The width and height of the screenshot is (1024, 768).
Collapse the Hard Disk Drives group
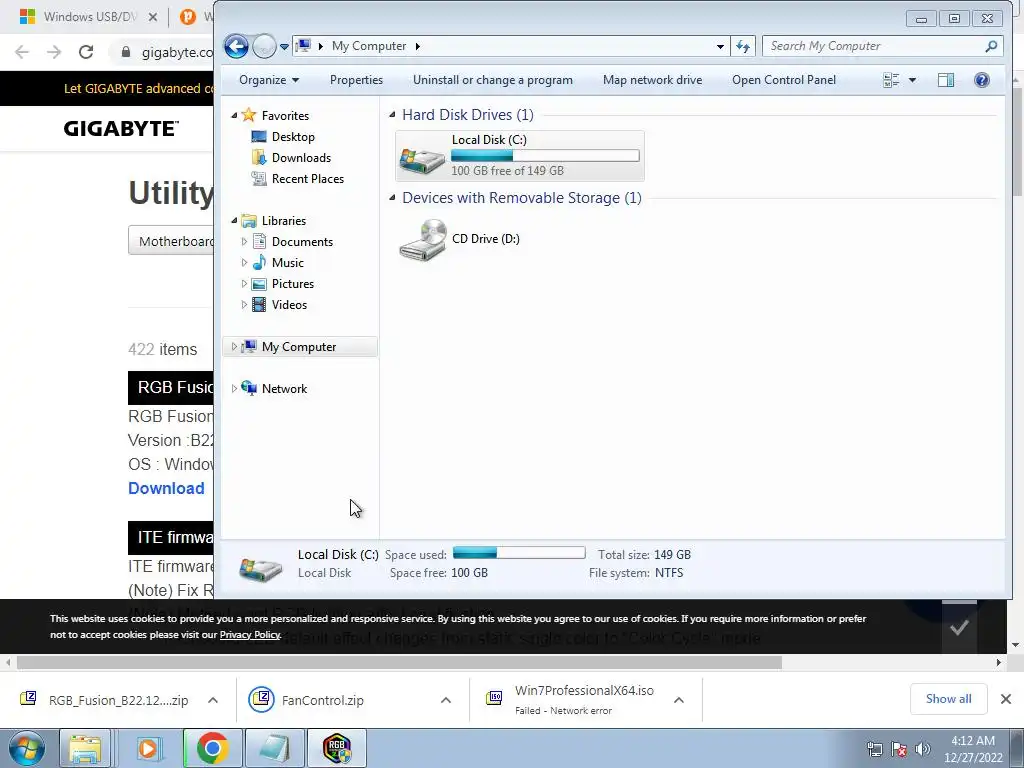(392, 115)
